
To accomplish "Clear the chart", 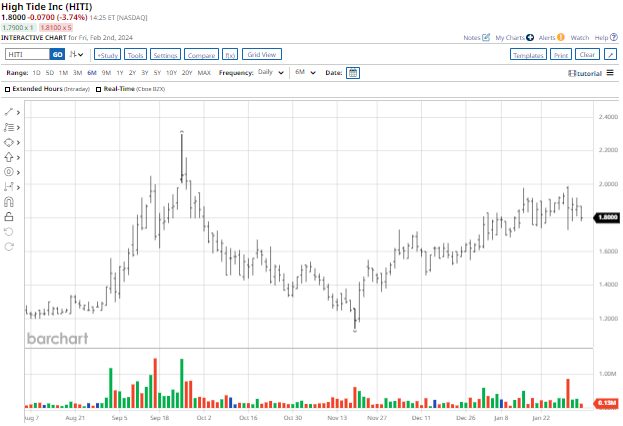I will click(587, 54).
